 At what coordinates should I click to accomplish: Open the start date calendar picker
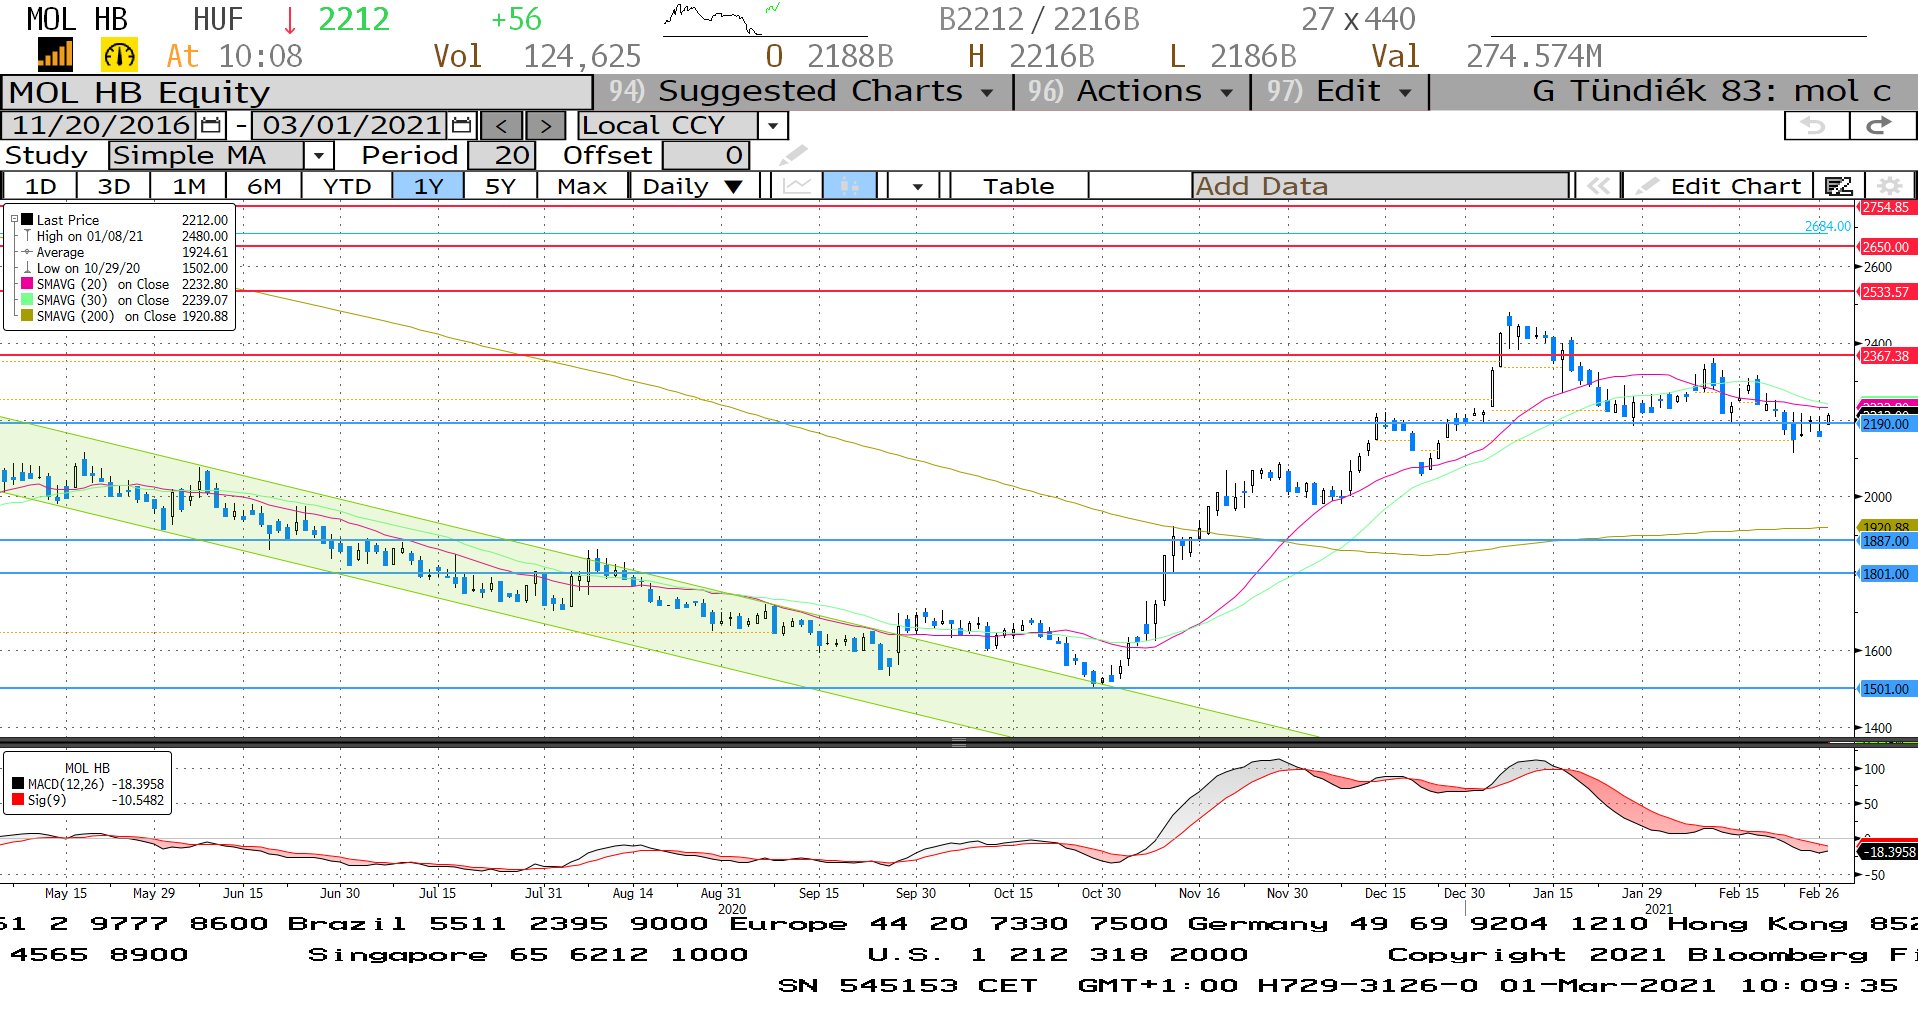(211, 125)
